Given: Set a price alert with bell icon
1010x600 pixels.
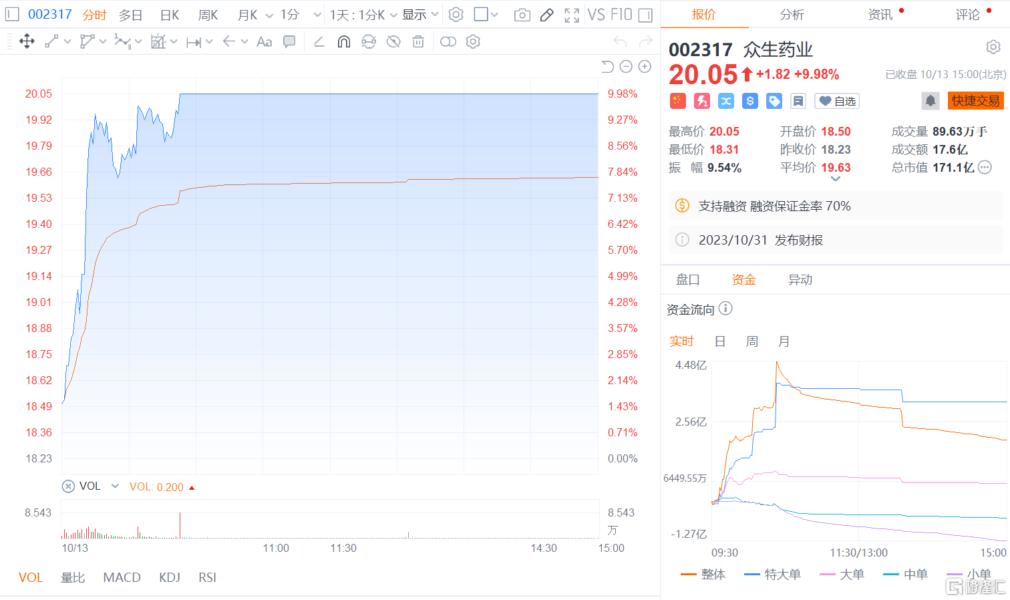Looking at the screenshot, I should click(930, 101).
